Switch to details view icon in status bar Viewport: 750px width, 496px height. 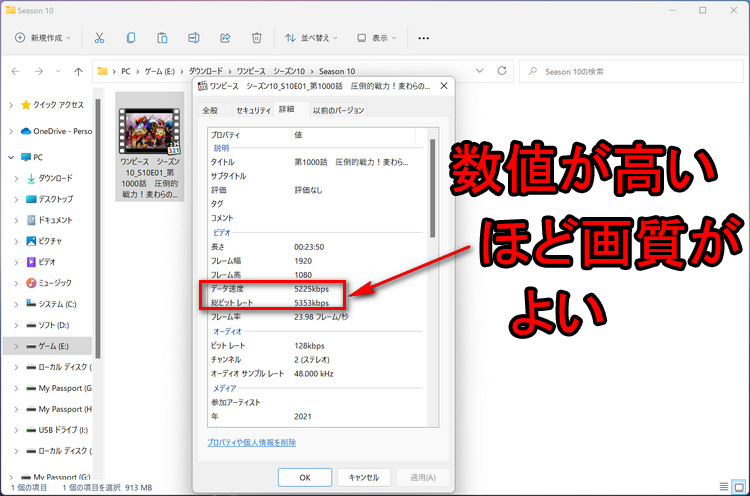coord(724,487)
